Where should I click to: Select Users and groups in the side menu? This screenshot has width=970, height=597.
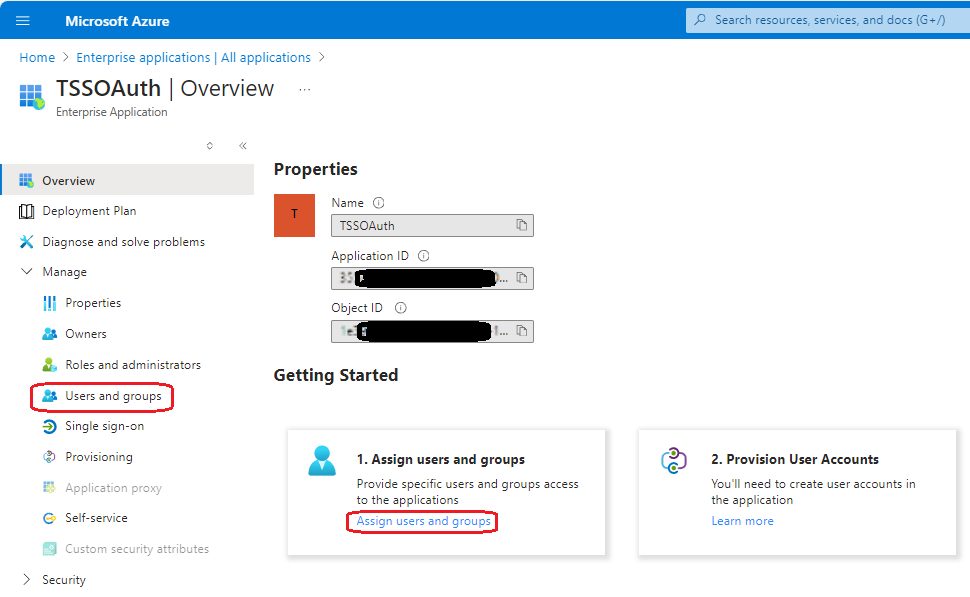tap(113, 396)
